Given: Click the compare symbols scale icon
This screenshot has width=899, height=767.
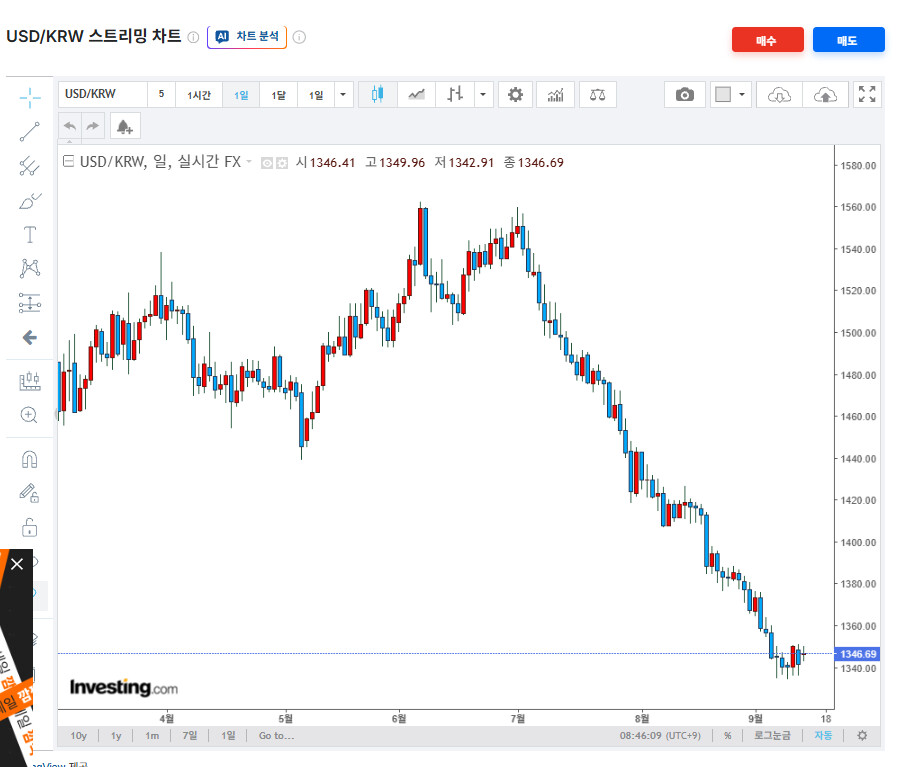Looking at the screenshot, I should click(597, 95).
